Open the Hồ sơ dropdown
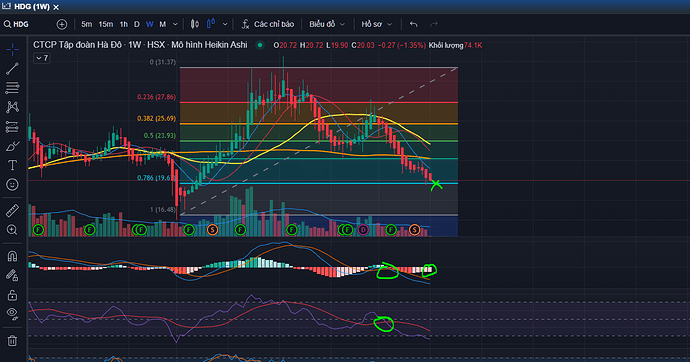The height and width of the screenshot is (362, 690). [x=377, y=24]
